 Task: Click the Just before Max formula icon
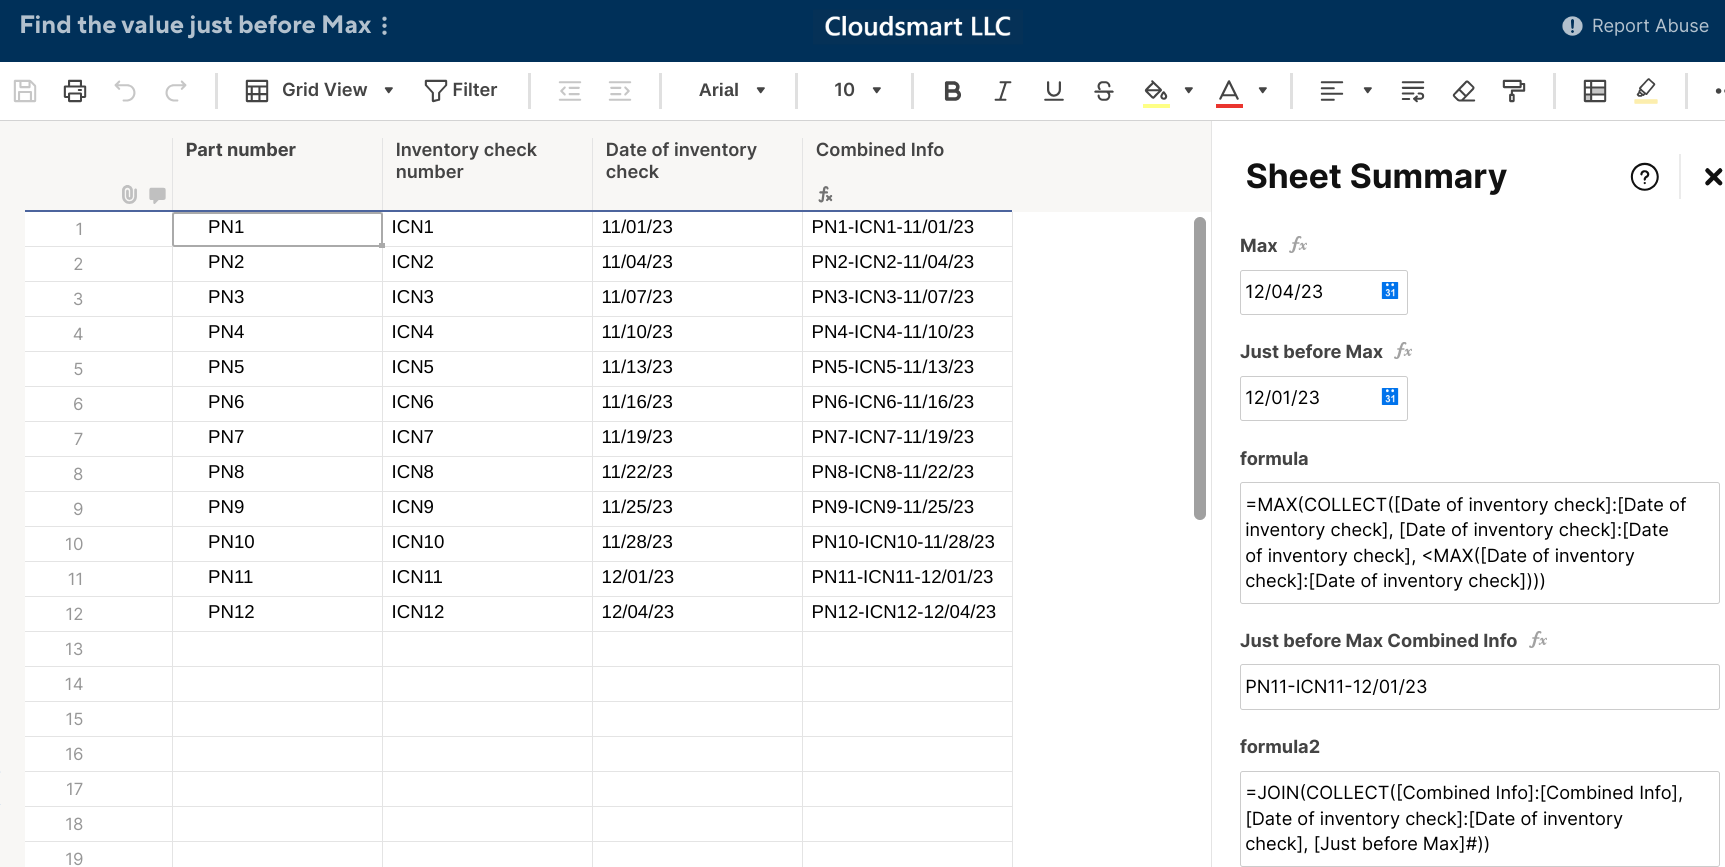pyautogui.click(x=1403, y=351)
